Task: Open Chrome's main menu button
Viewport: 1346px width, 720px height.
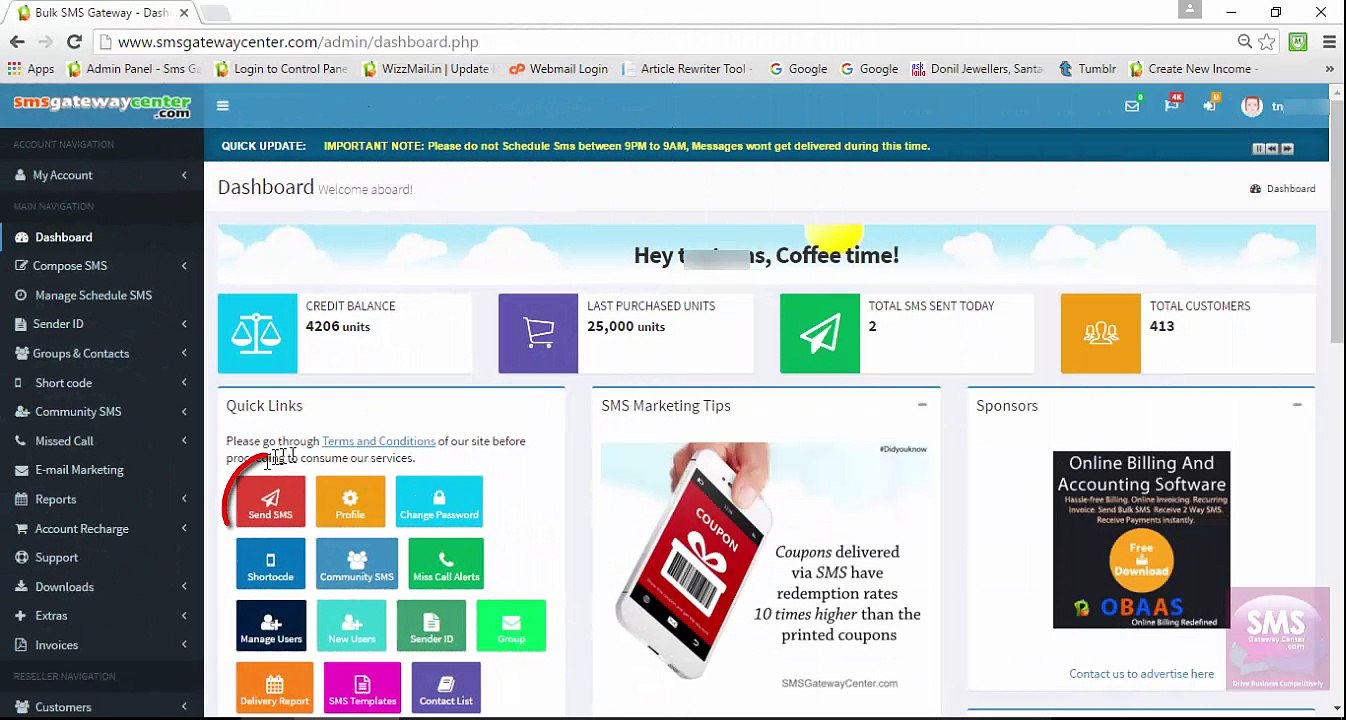Action: coord(1329,42)
